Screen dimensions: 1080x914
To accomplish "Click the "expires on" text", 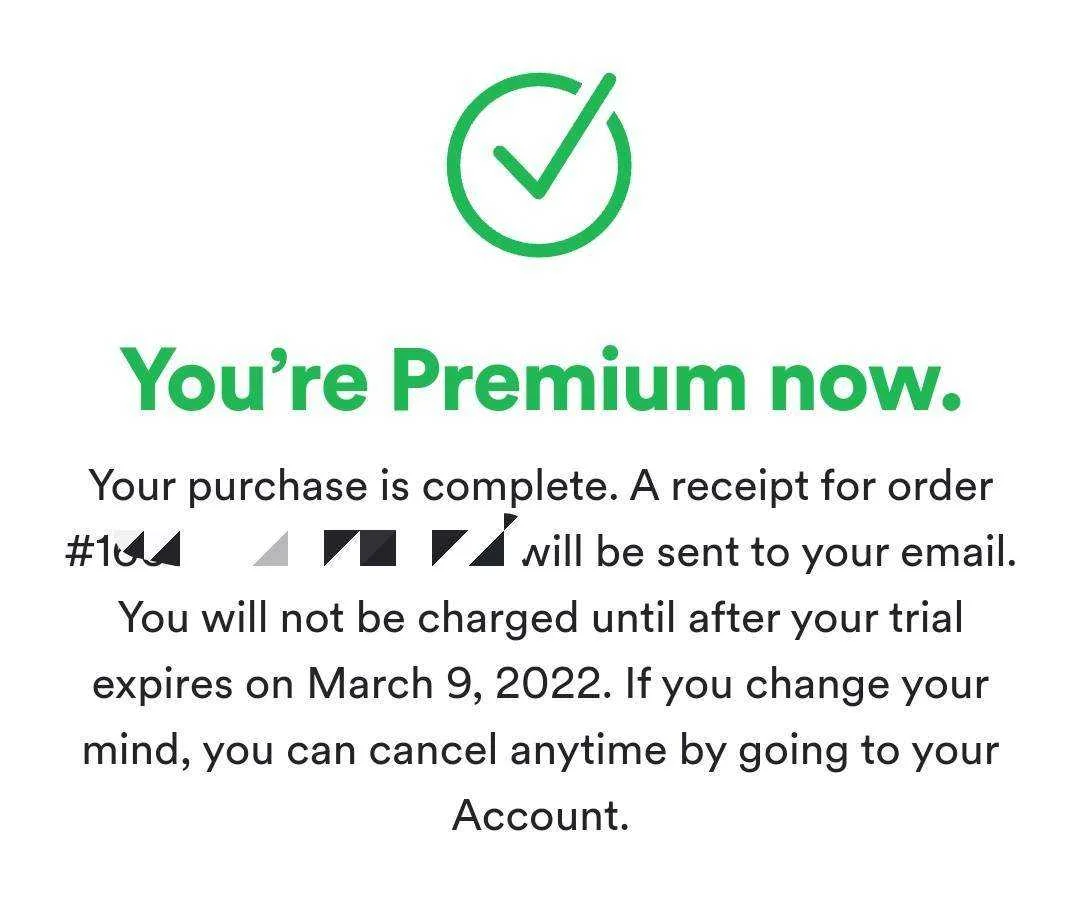I will point(193,686).
